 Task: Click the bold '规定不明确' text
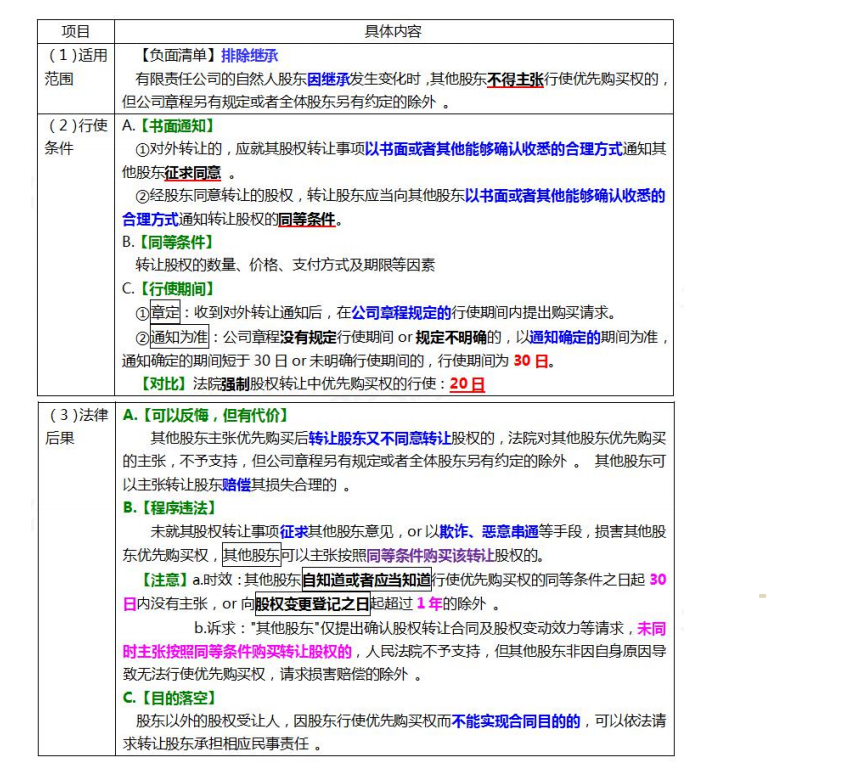point(451,337)
